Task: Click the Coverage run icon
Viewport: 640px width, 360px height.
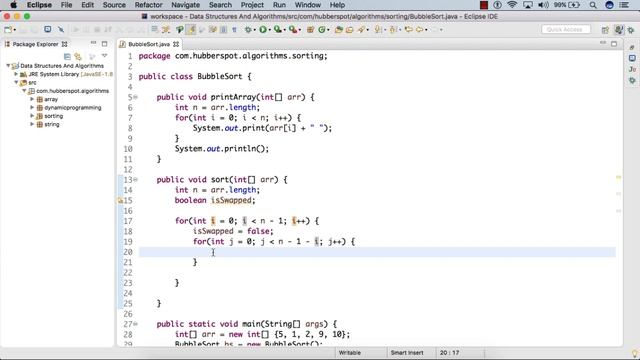Action: [278, 29]
